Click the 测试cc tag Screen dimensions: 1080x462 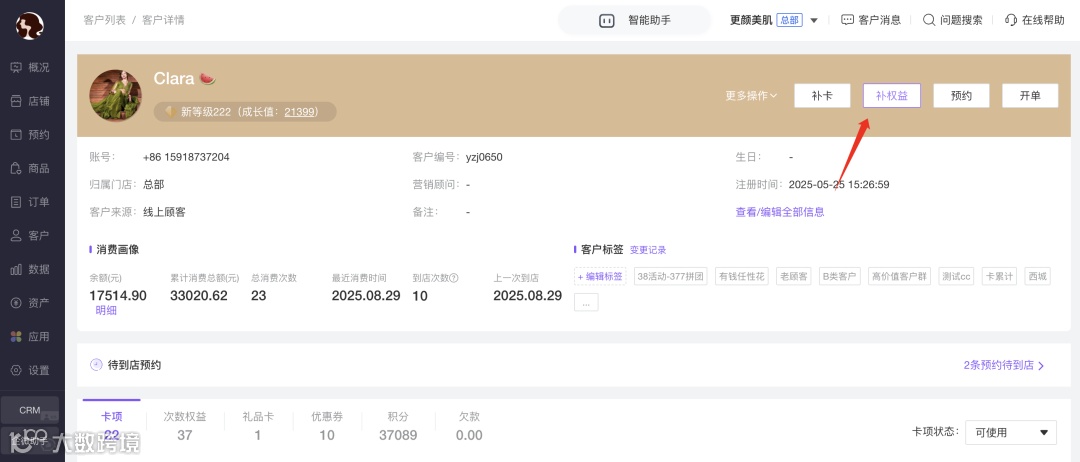956,277
